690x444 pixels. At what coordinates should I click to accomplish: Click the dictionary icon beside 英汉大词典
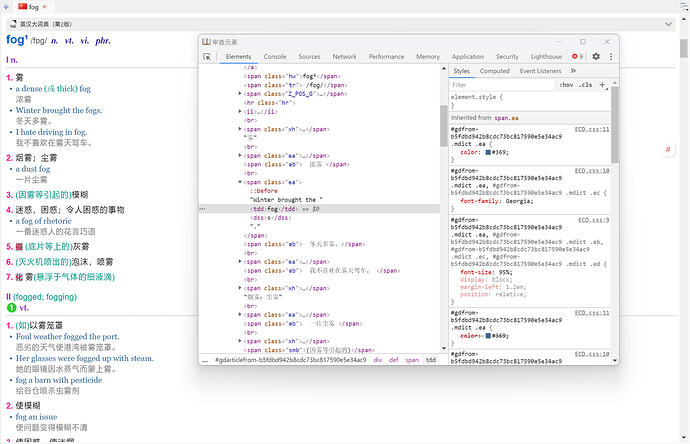(x=13, y=24)
